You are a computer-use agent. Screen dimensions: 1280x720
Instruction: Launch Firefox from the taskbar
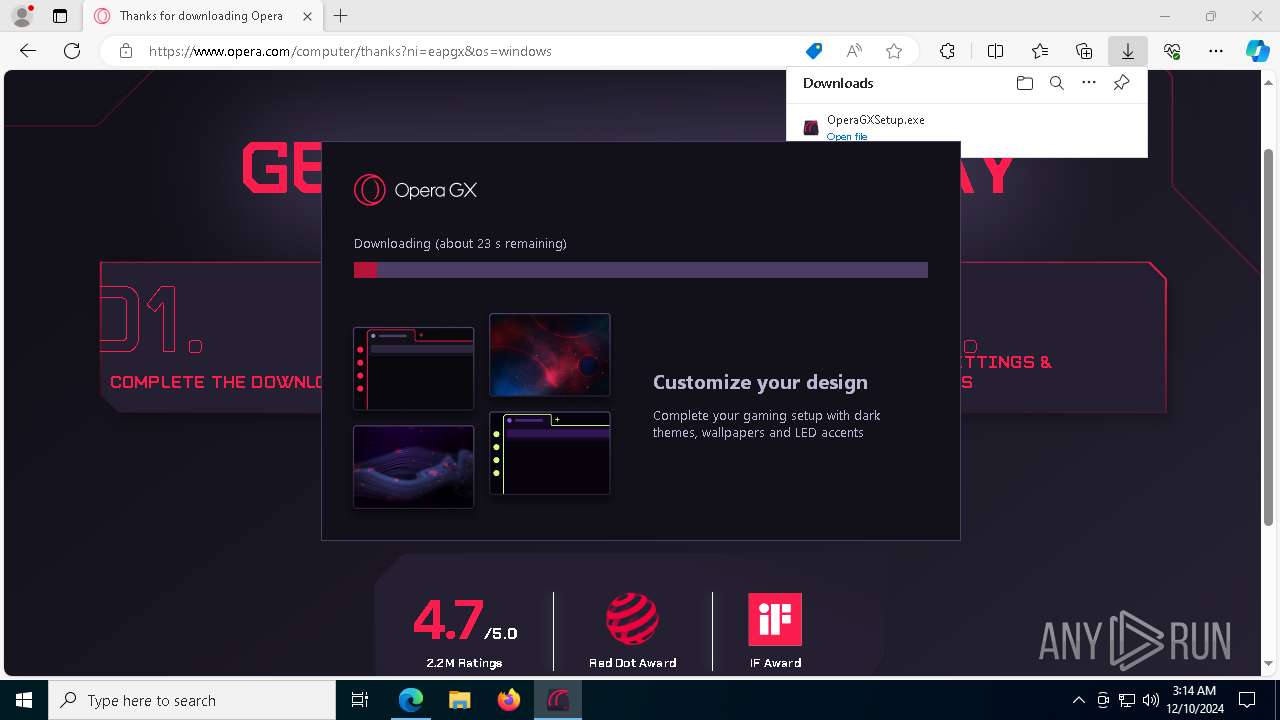coord(509,700)
